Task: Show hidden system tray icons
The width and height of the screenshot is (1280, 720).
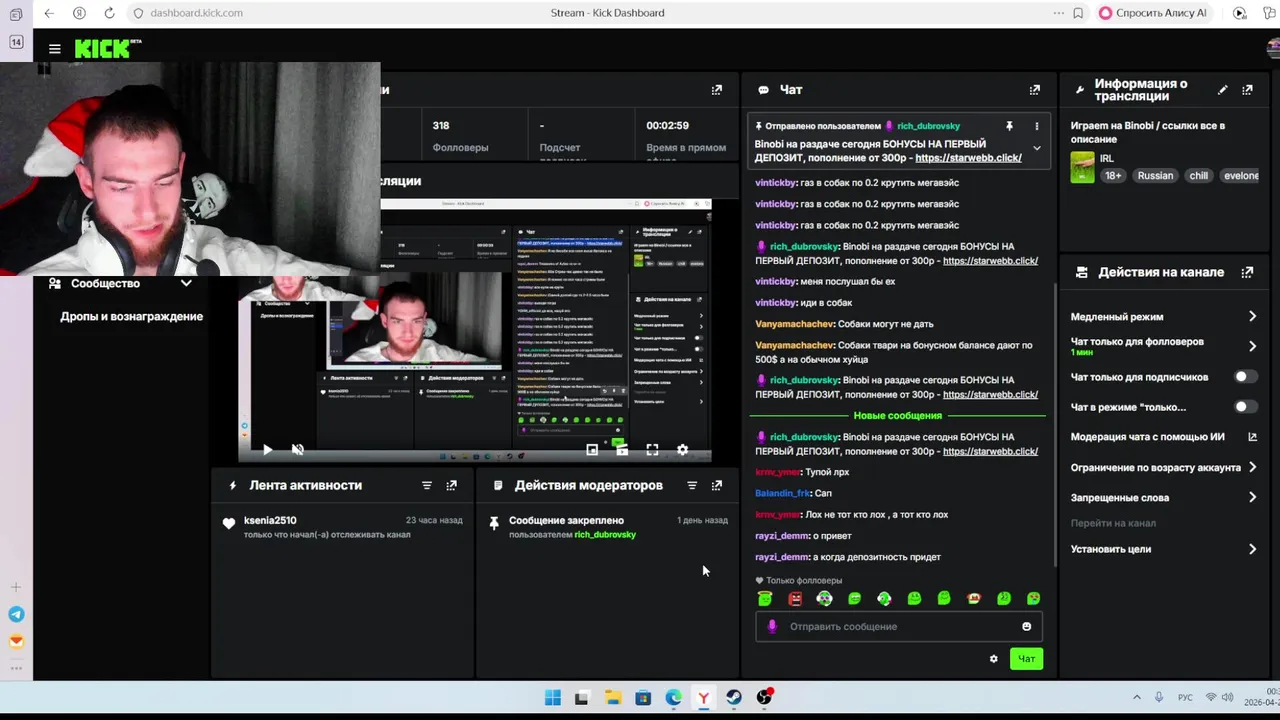Action: [1136, 697]
